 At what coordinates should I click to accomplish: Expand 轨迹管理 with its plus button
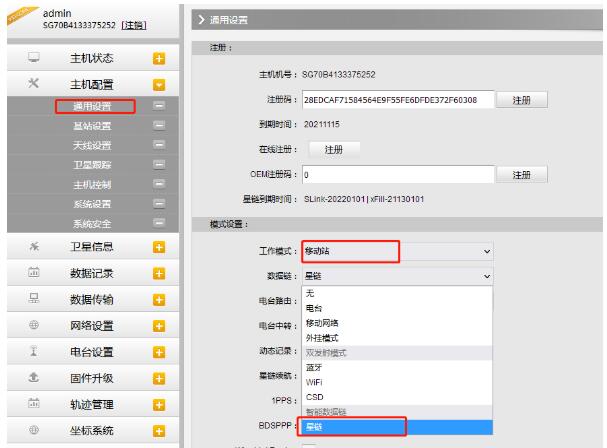pyautogui.click(x=159, y=405)
